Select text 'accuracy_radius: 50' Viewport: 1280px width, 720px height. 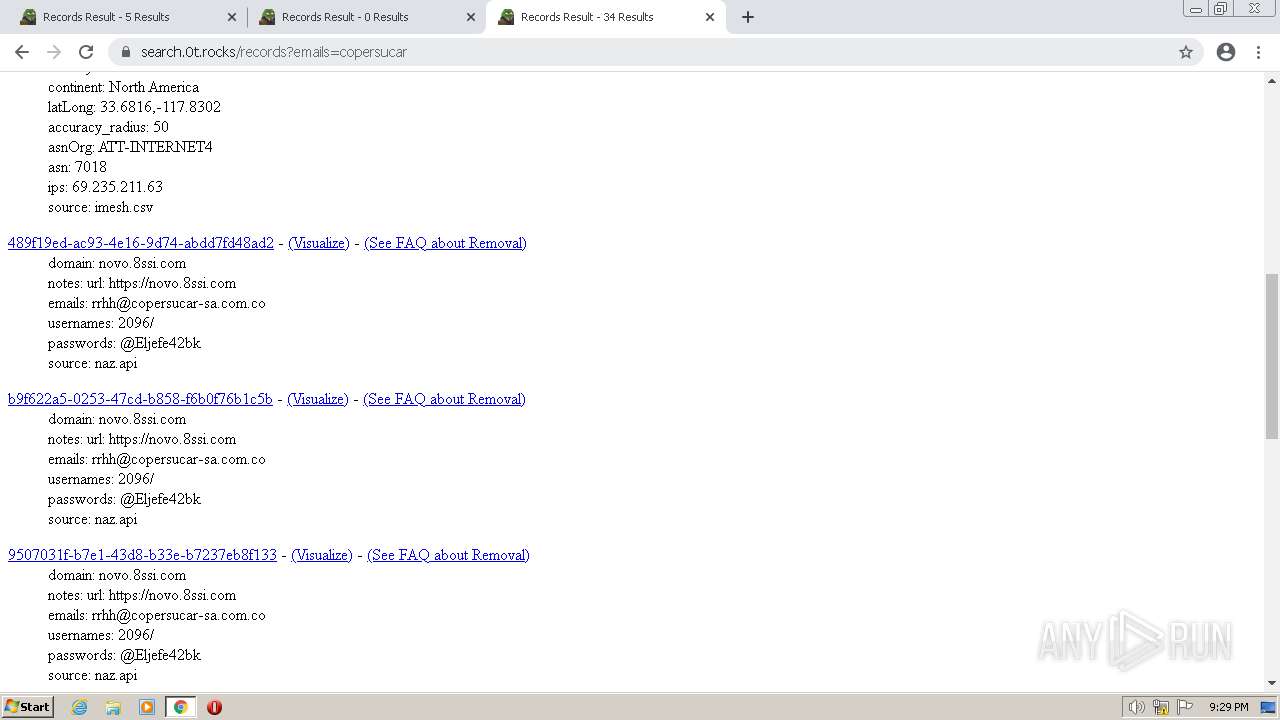[108, 127]
